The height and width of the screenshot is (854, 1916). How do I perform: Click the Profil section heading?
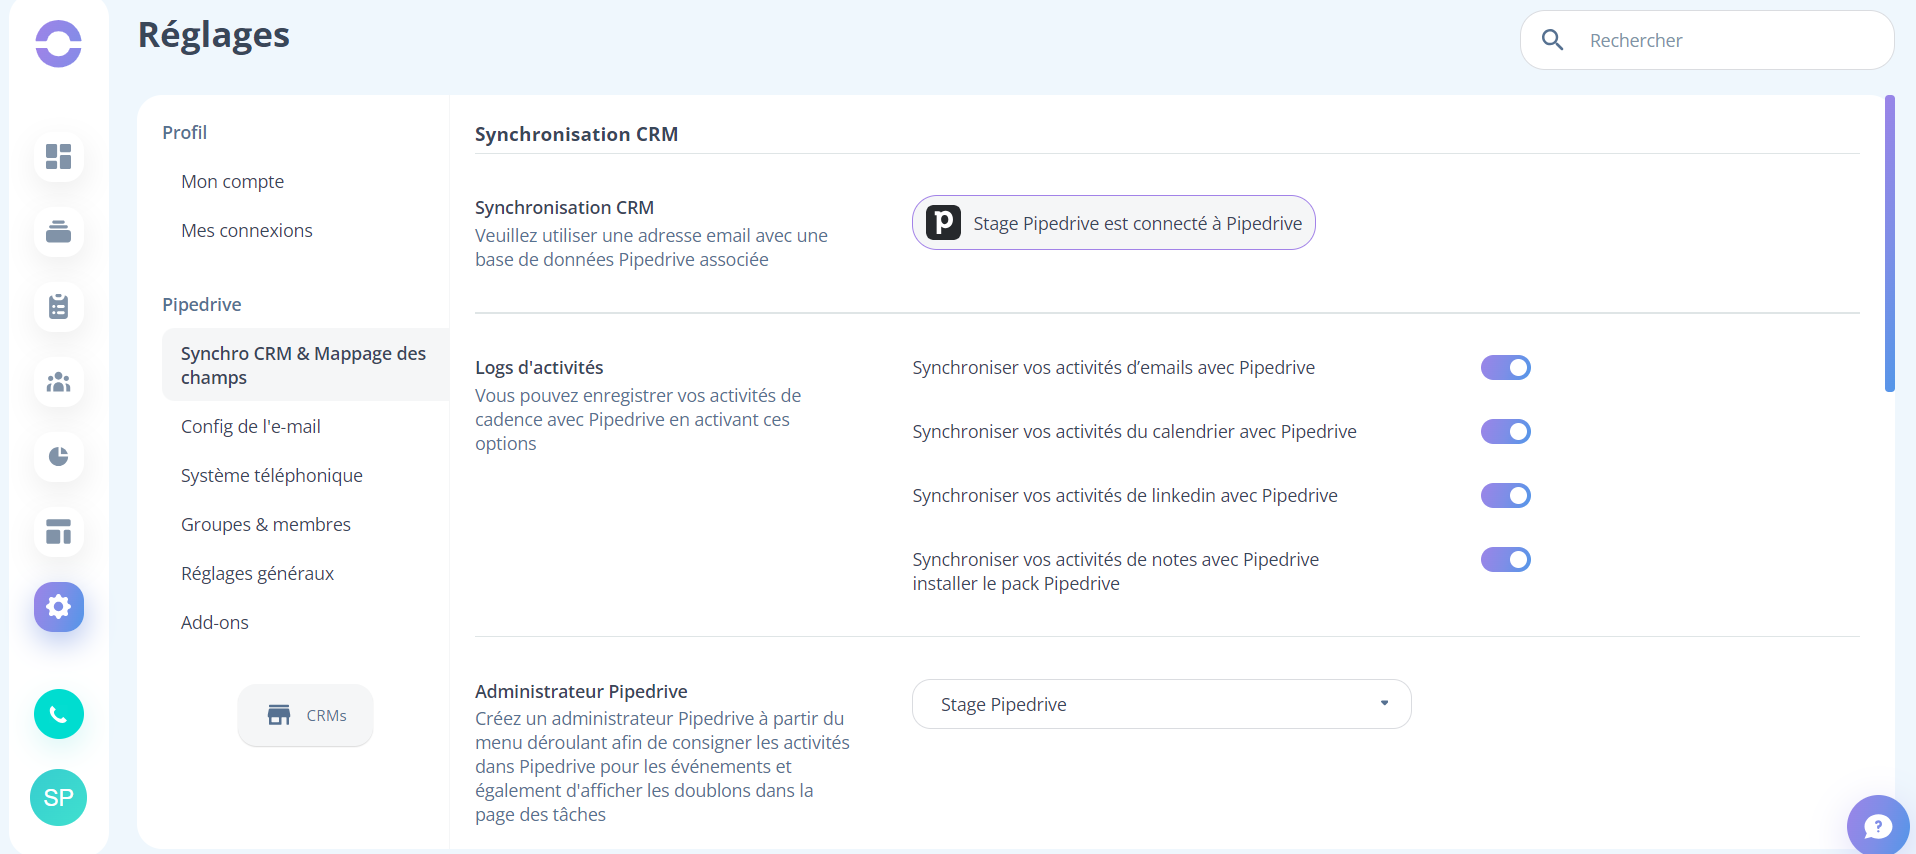point(184,132)
